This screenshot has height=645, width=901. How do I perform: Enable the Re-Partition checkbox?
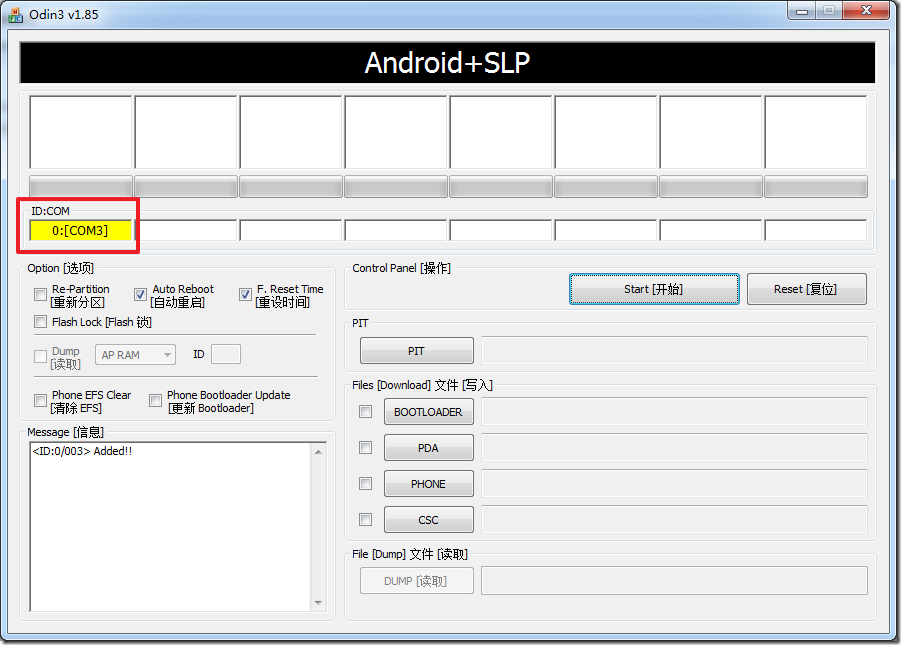tap(40, 295)
